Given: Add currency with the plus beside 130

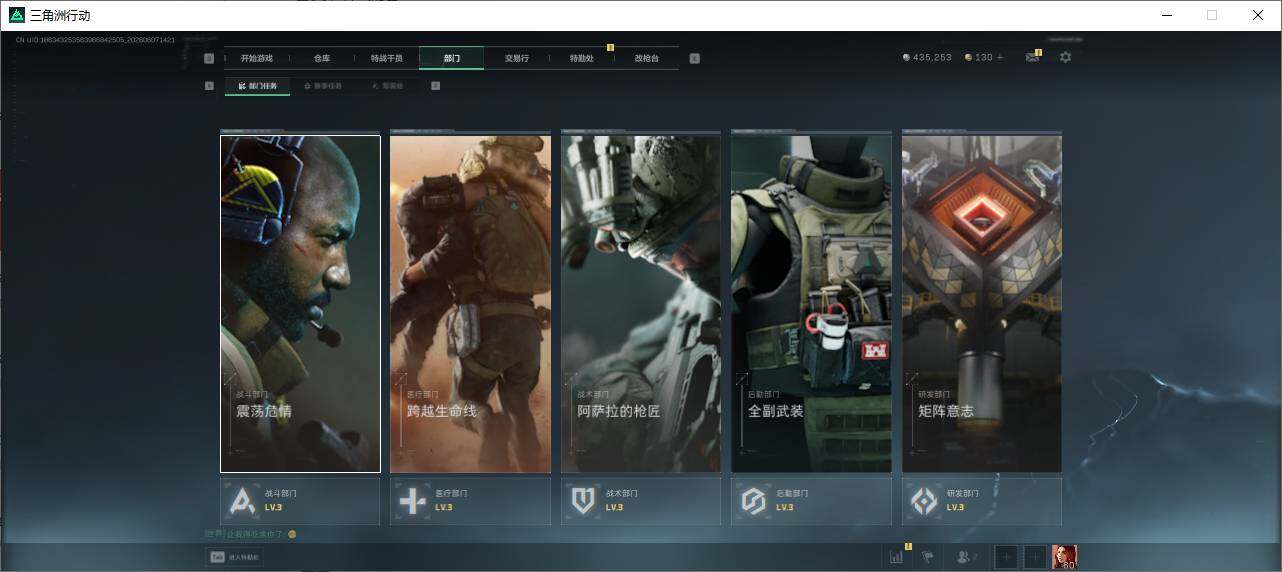Looking at the screenshot, I should click(1000, 57).
